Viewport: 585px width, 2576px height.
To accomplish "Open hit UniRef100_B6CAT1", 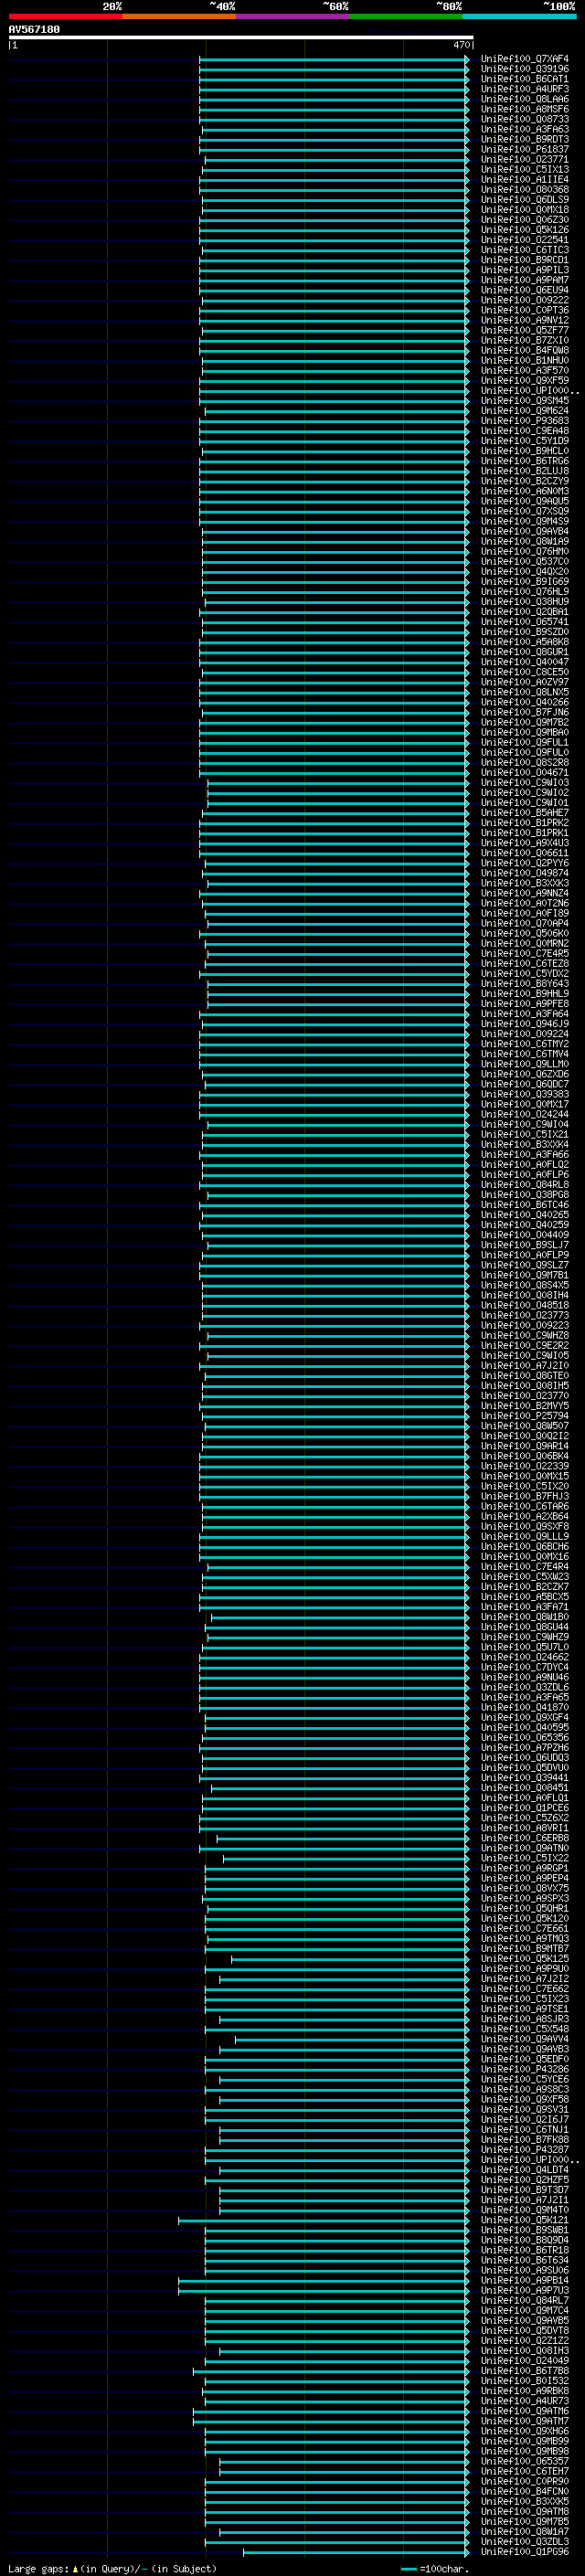I will [x=525, y=79].
